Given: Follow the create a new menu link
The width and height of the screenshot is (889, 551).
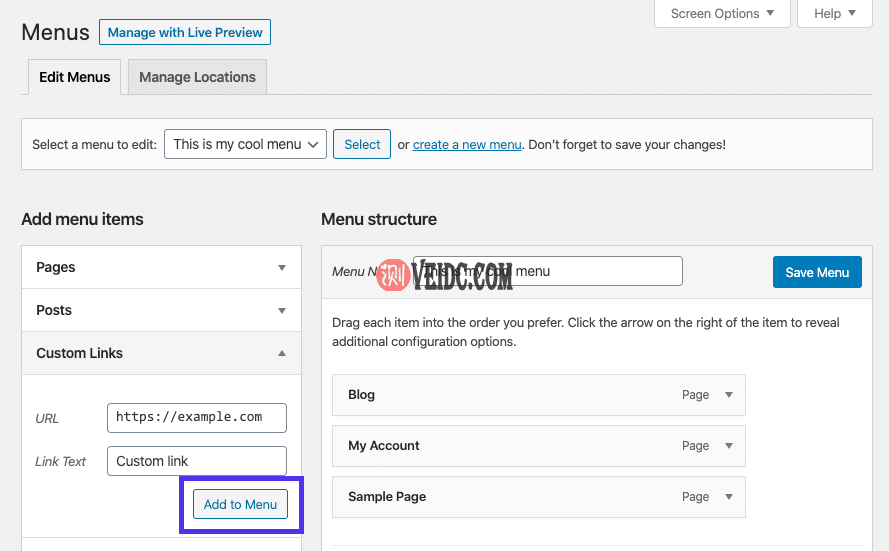Looking at the screenshot, I should 467,145.
